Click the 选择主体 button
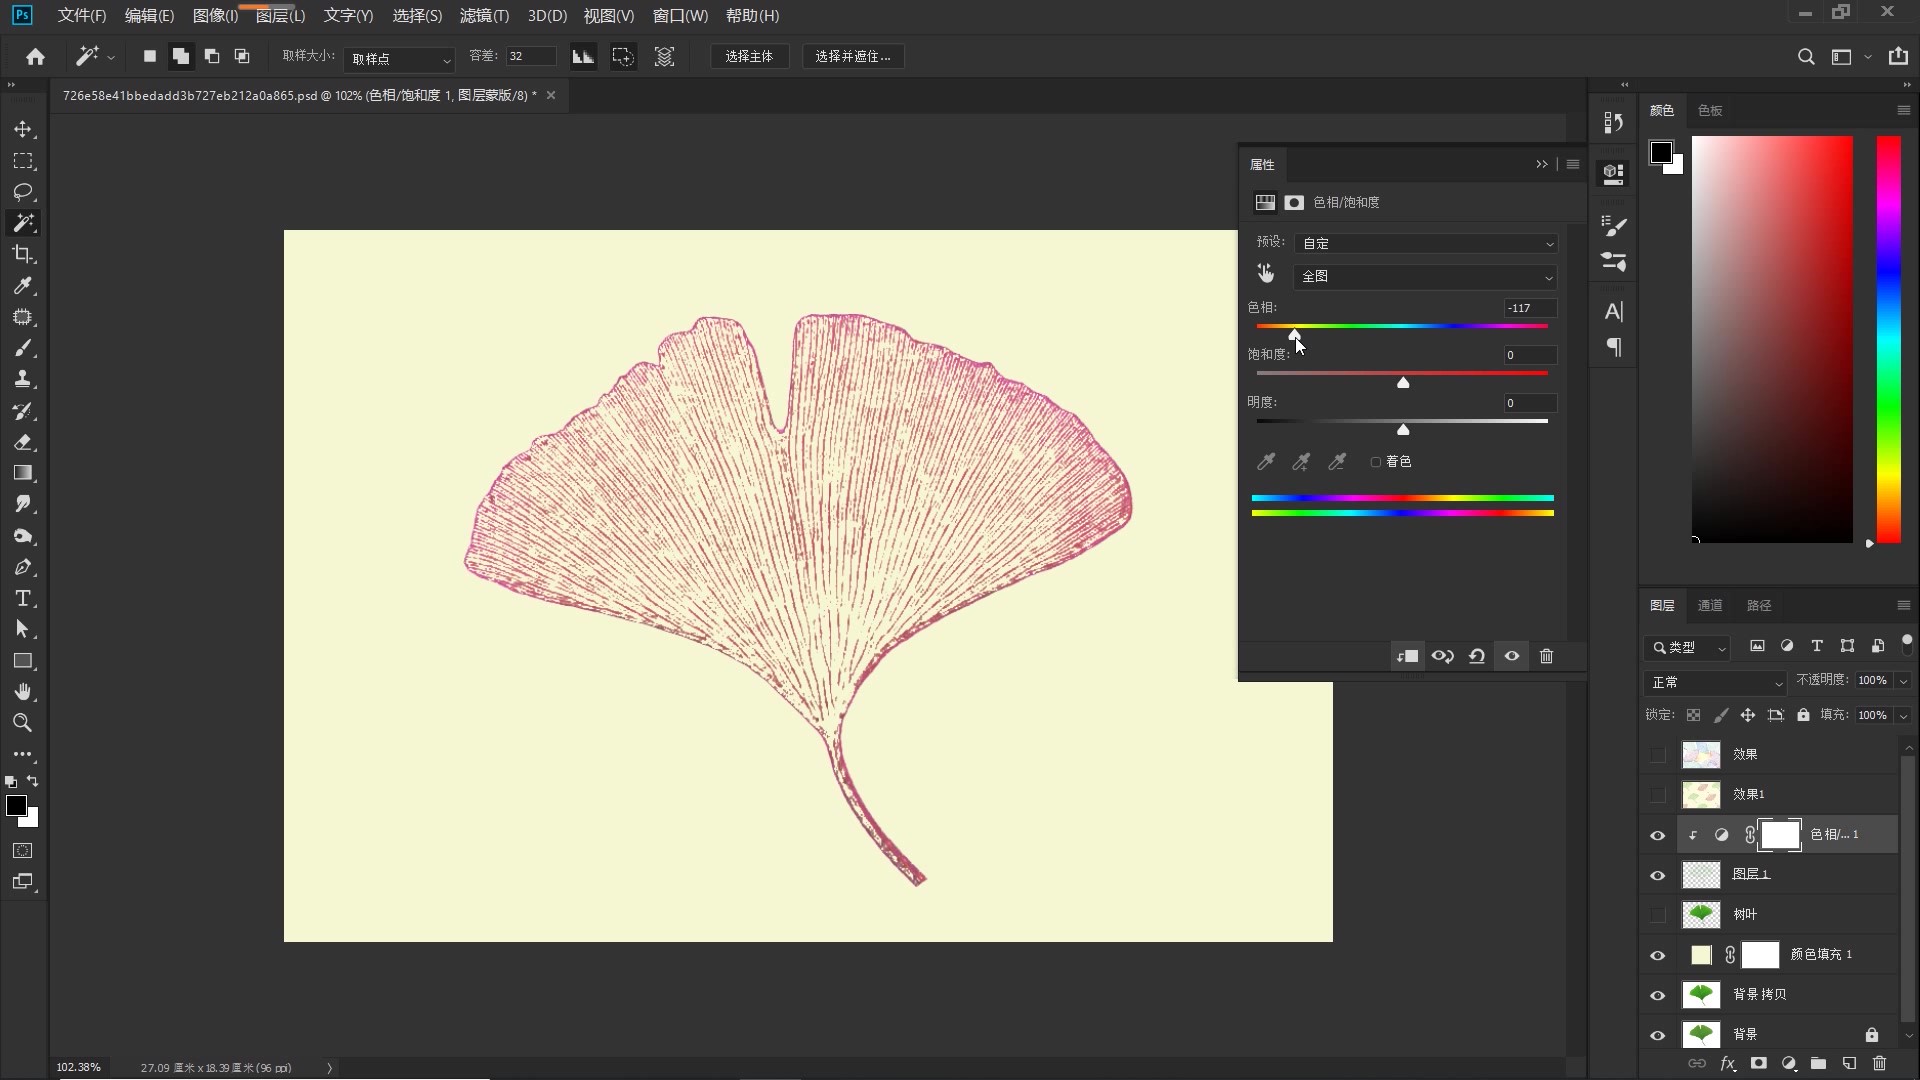The image size is (1920, 1080). [x=749, y=57]
